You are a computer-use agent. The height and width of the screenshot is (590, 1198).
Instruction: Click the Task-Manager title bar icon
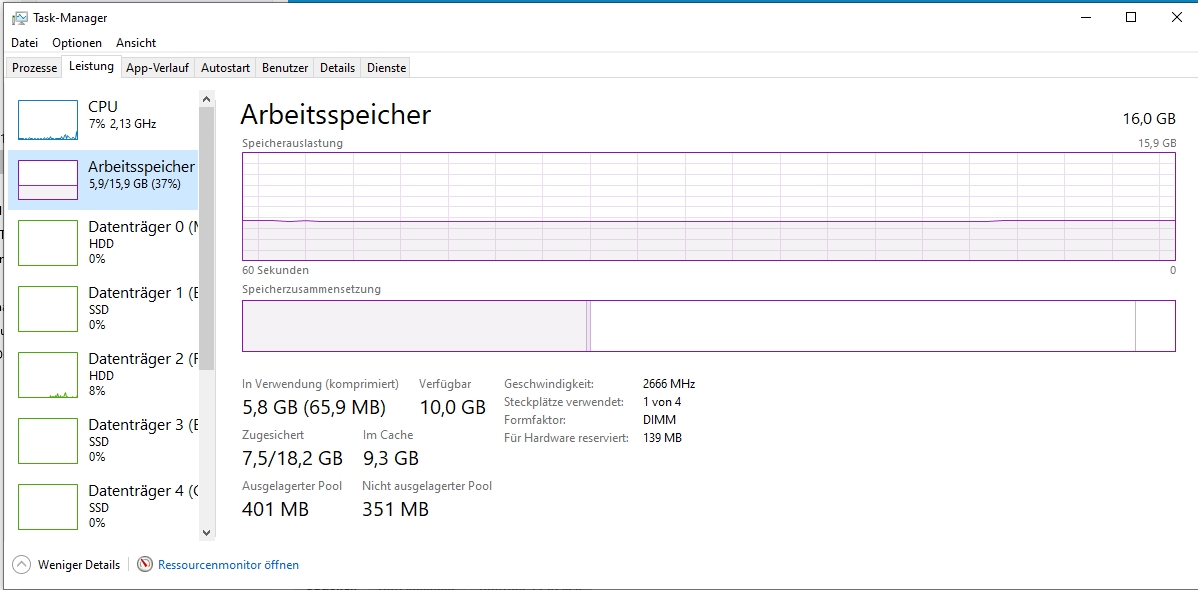pyautogui.click(x=19, y=18)
